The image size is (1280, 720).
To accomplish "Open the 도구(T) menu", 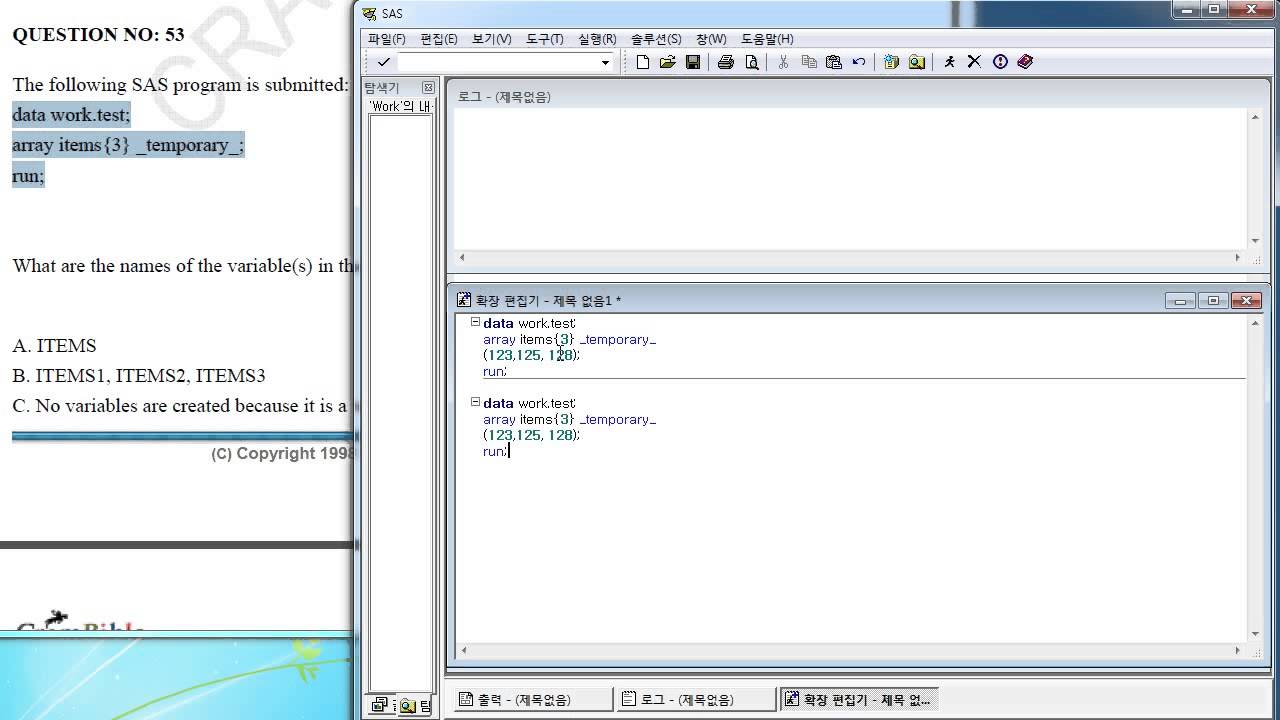I will 545,39.
